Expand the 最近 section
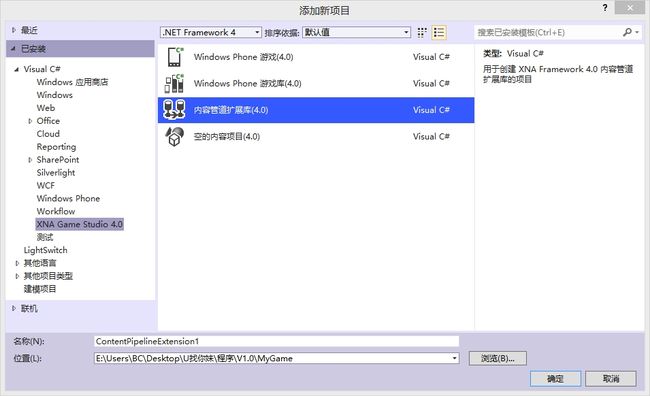The image size is (650, 396). pyautogui.click(x=14, y=30)
